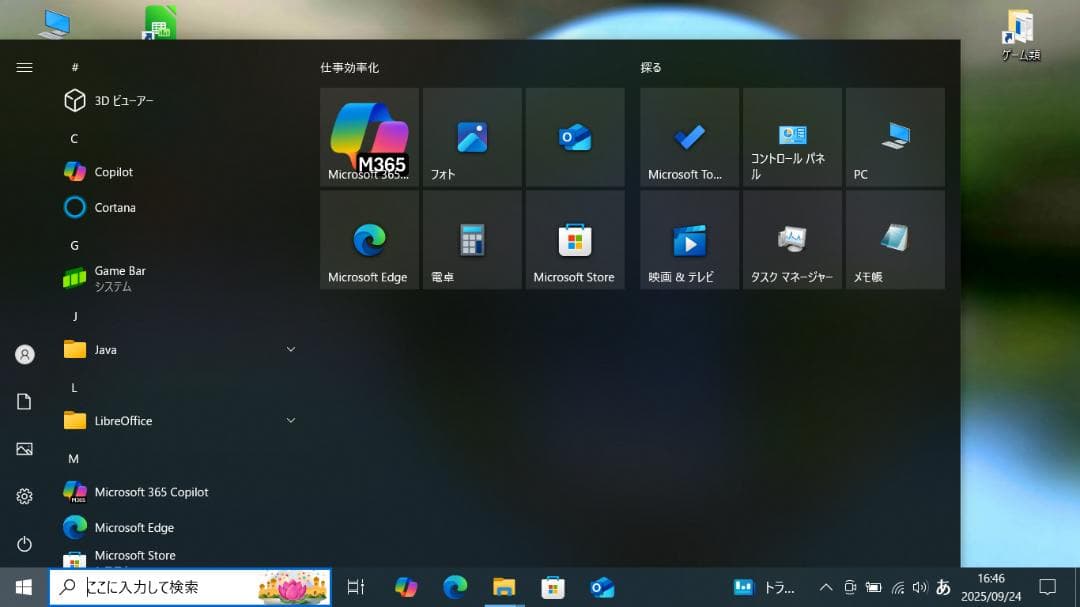This screenshot has height=607, width=1080.
Task: Click the Meet Now tray icon
Action: [x=850, y=588]
